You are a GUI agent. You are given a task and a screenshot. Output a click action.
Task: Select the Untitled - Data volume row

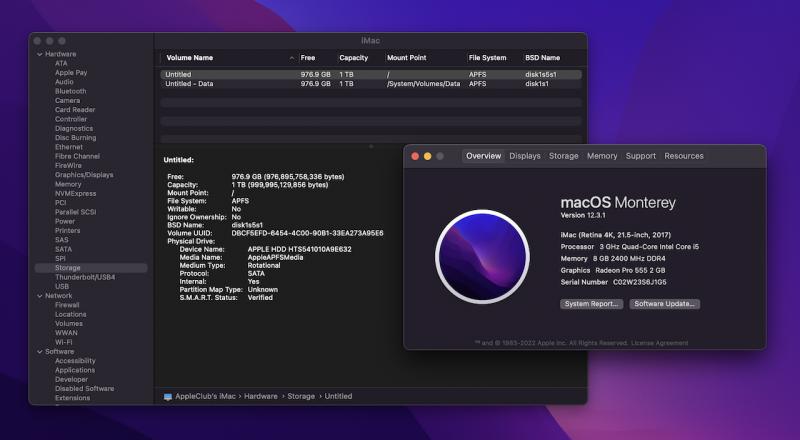coord(371,84)
